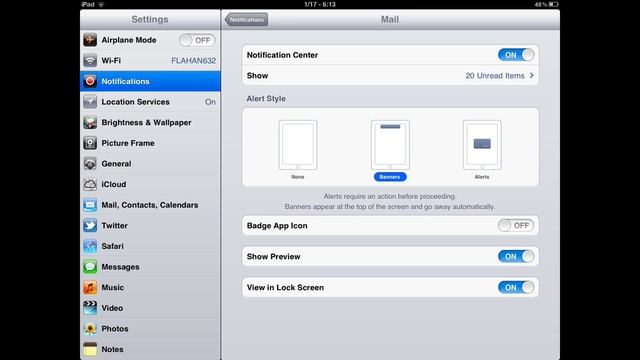
Task: Open Wi-Fi settings row
Action: [x=150, y=60]
